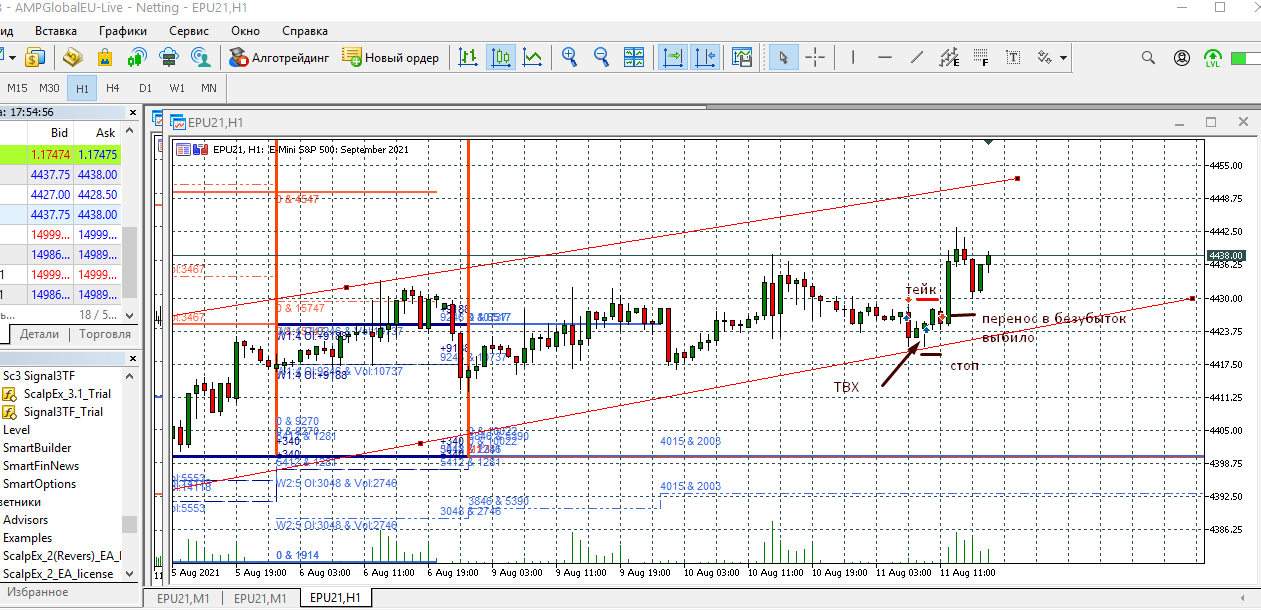
Task: Switch timeframe to W1
Action: (177, 88)
